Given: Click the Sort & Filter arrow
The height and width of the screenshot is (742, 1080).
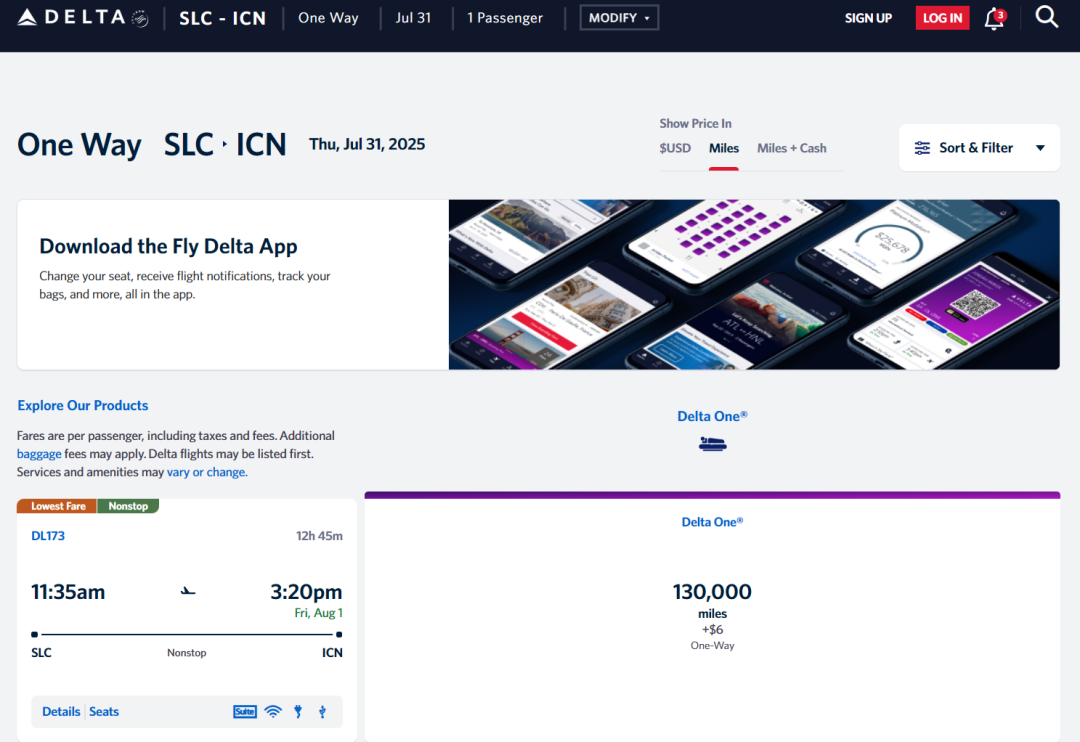Looking at the screenshot, I should click(x=1040, y=148).
